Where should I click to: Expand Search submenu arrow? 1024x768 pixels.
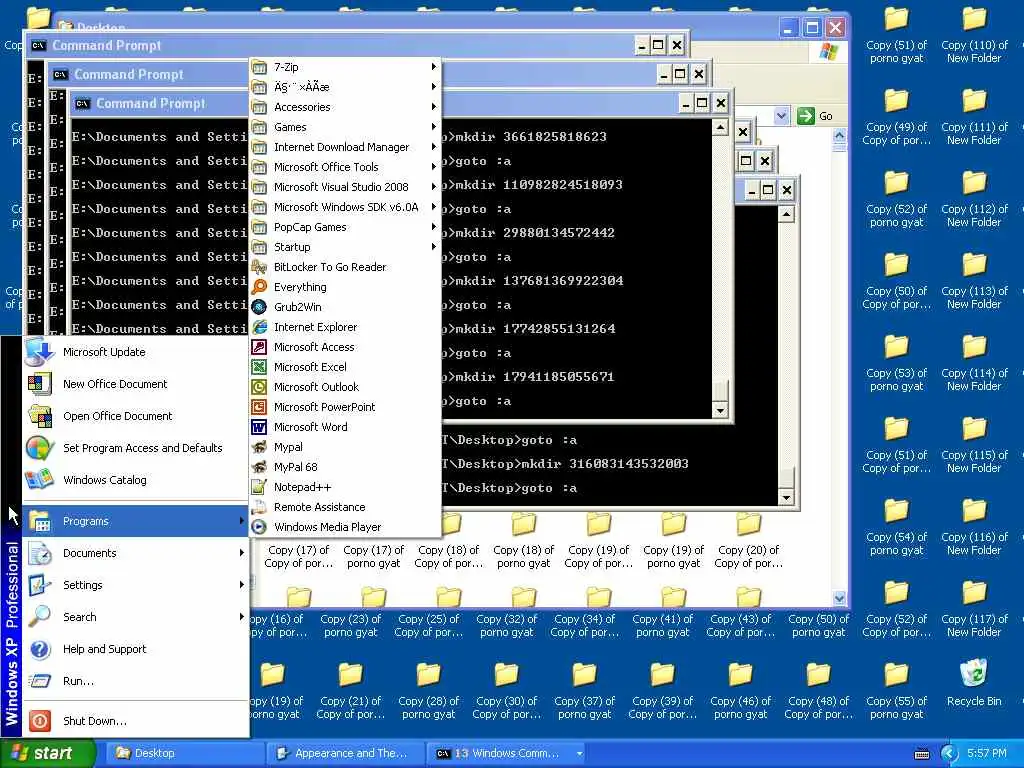(x=242, y=617)
